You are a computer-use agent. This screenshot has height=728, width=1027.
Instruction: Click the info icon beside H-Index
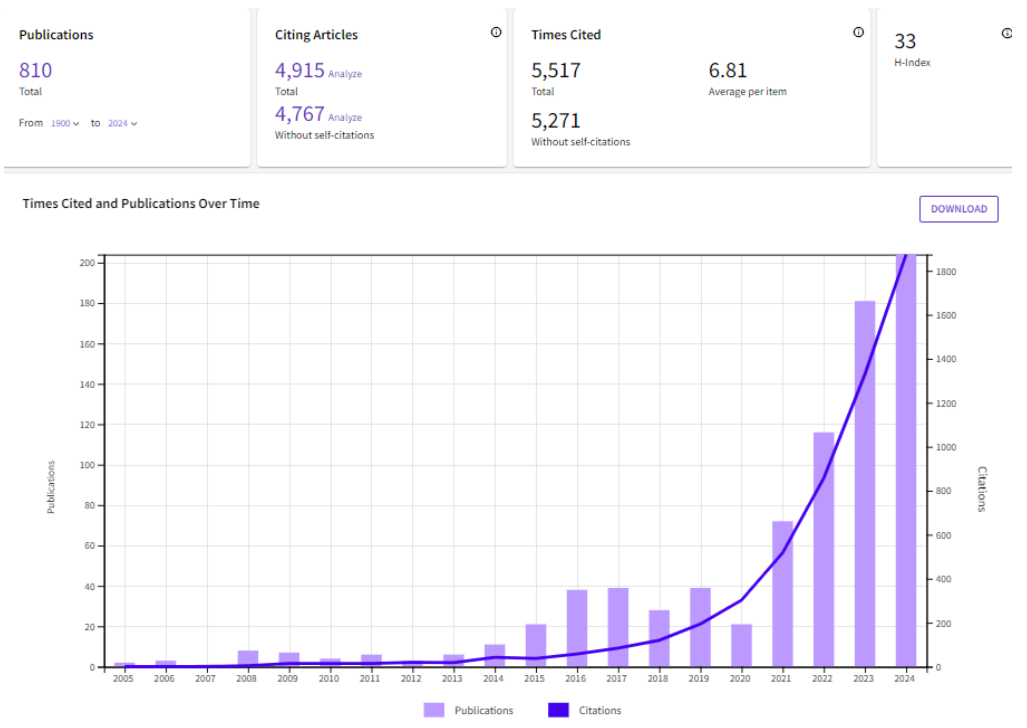(1006, 33)
